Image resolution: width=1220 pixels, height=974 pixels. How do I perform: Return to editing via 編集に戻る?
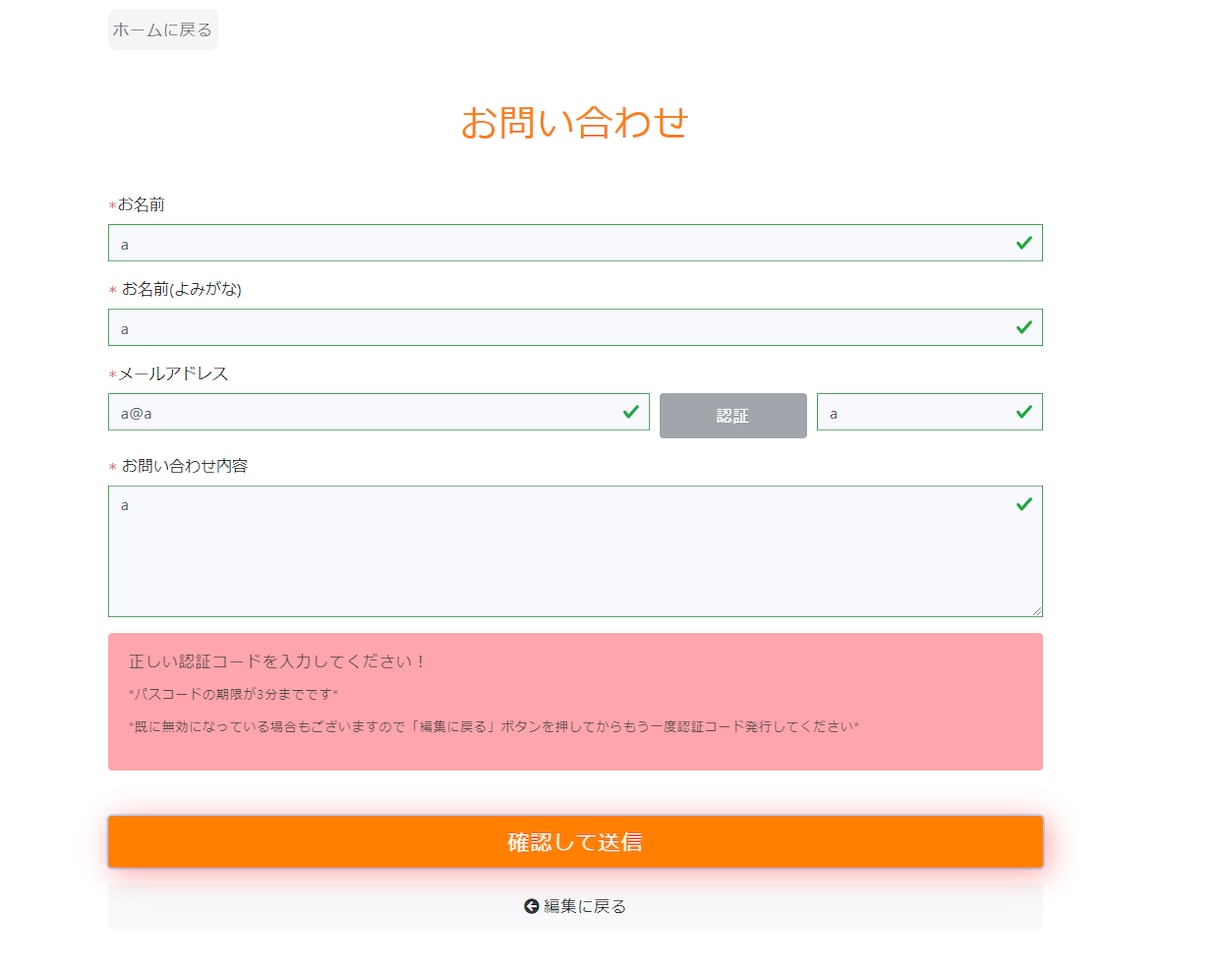575,906
